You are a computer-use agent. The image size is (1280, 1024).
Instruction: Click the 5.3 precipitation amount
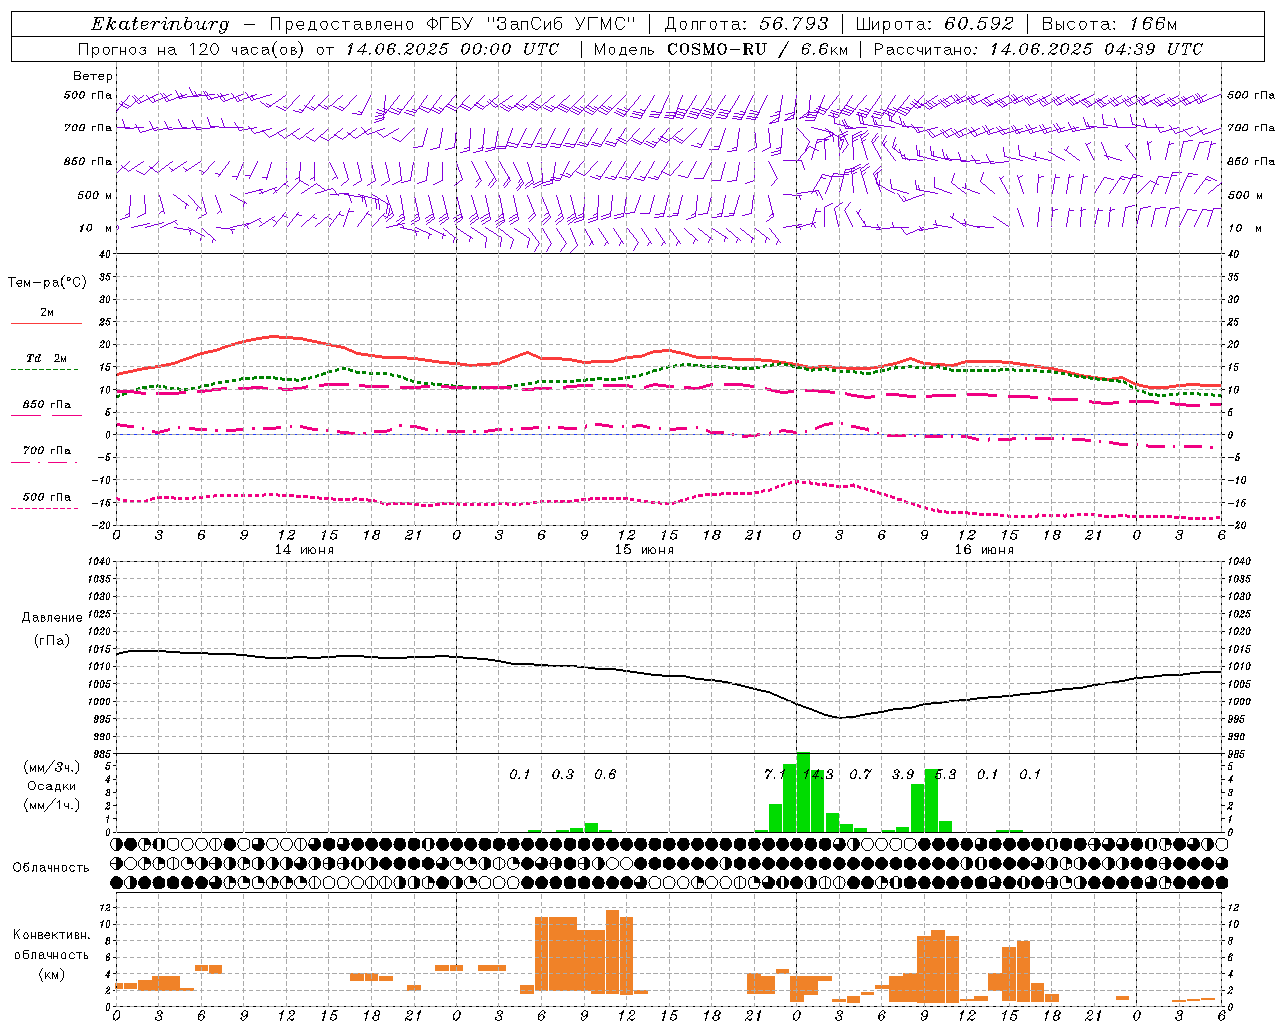945,775
